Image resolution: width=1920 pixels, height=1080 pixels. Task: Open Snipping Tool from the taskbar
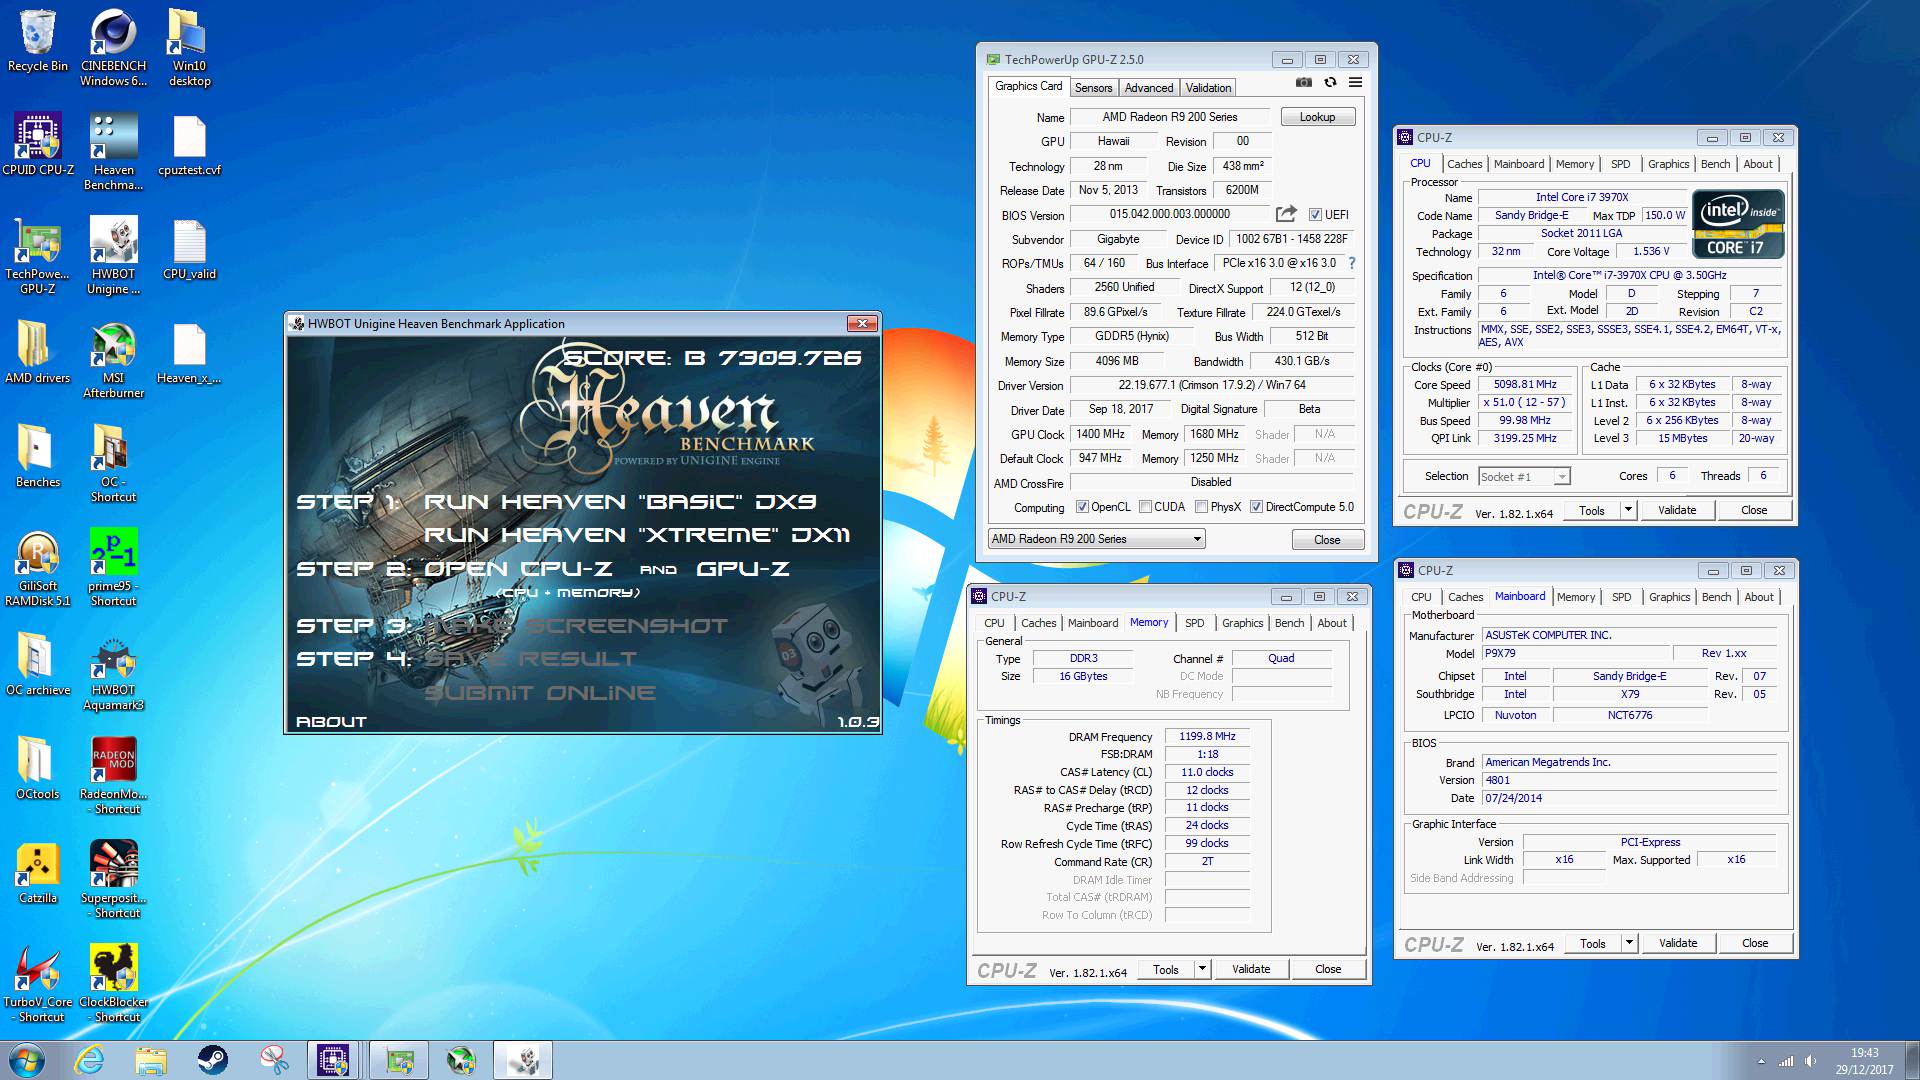pyautogui.click(x=273, y=1060)
